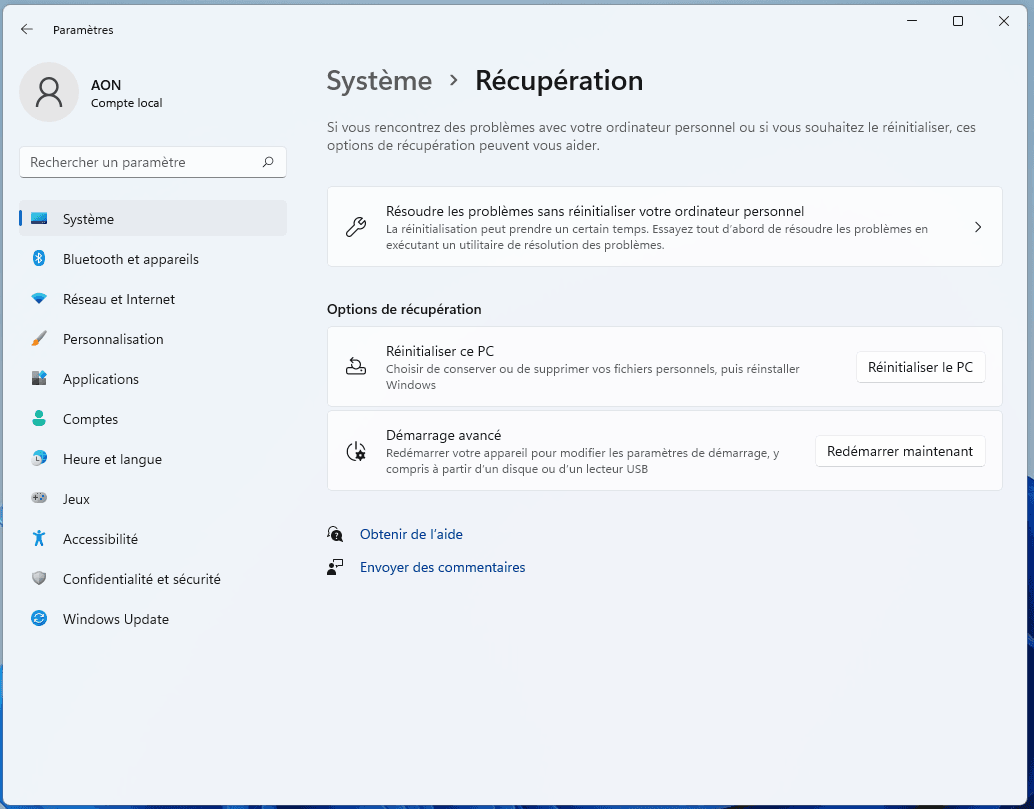Screen dimensions: 1034x809
Task: Click the Wi-Fi network icon in the sidebar
Action: point(39,299)
